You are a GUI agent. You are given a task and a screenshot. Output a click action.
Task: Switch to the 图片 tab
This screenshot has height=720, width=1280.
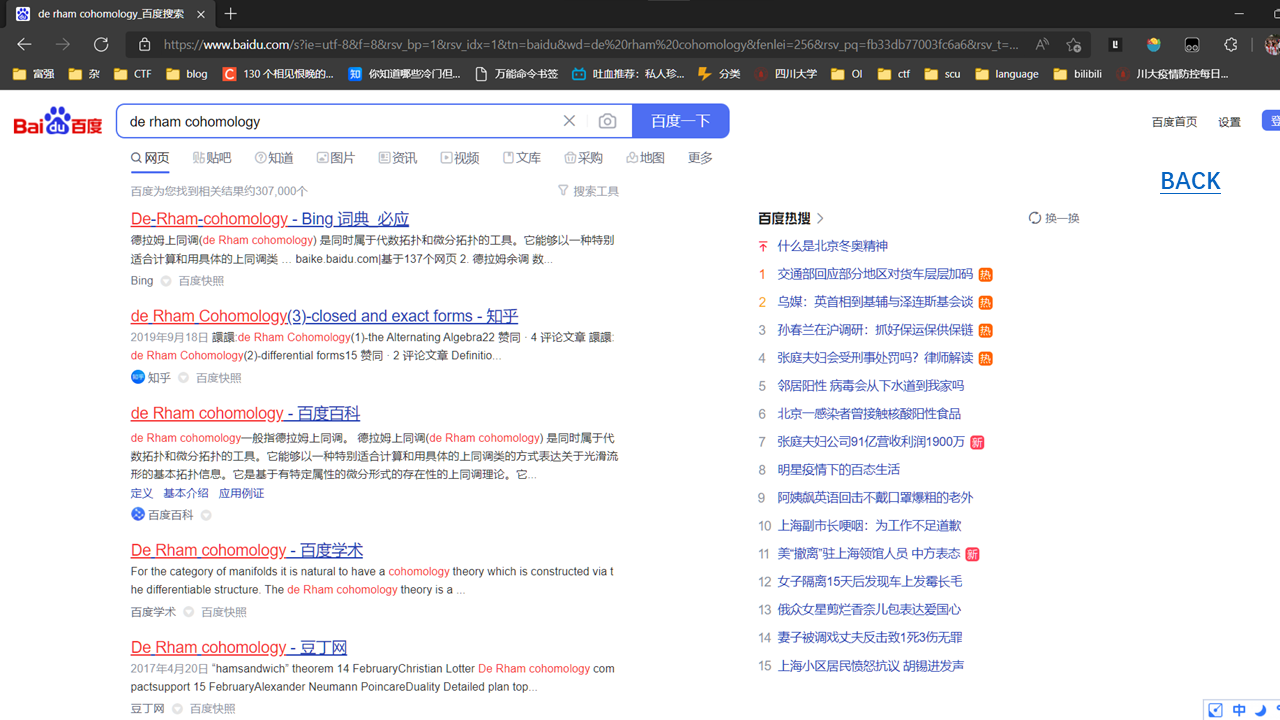coord(336,158)
